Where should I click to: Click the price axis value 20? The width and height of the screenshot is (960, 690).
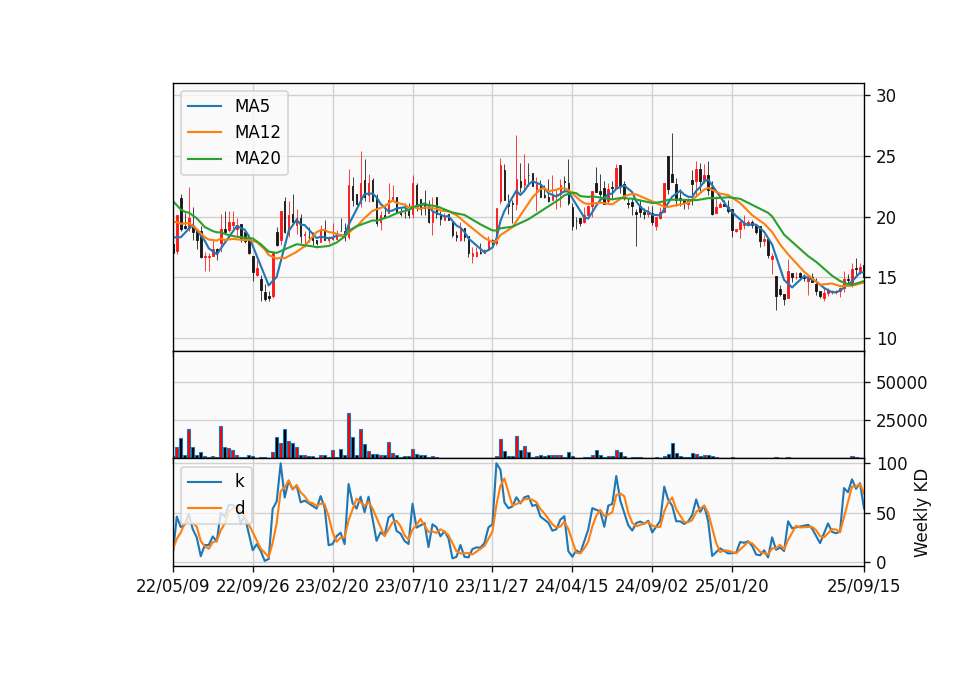pos(886,218)
